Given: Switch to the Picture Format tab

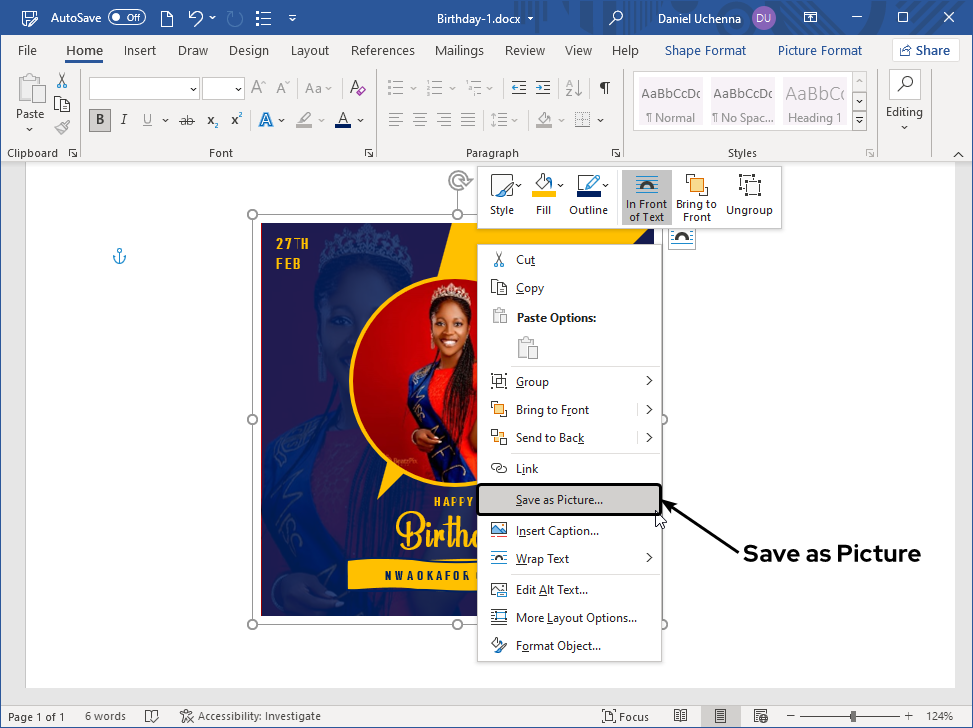Looking at the screenshot, I should pos(819,51).
